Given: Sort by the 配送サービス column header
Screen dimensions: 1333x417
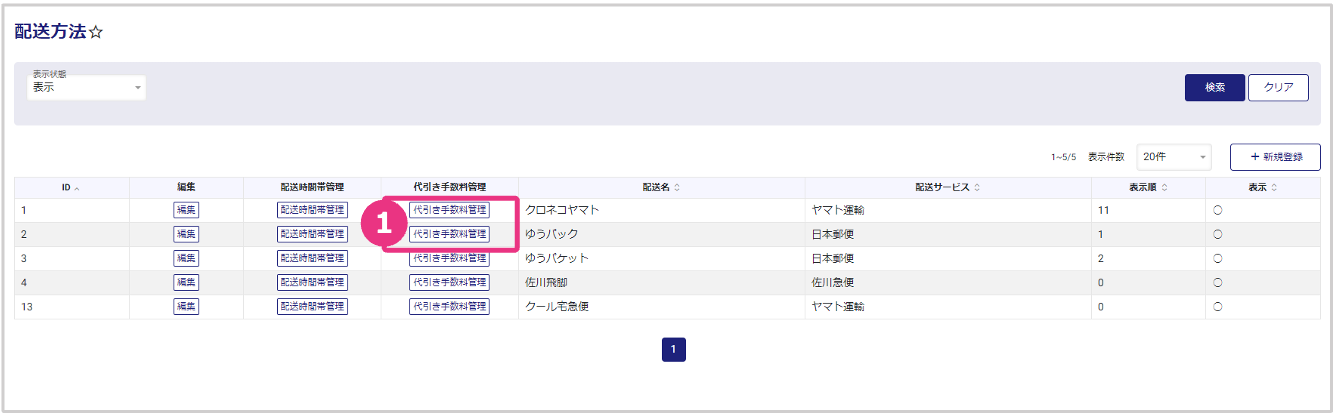Looking at the screenshot, I should click(x=947, y=188).
